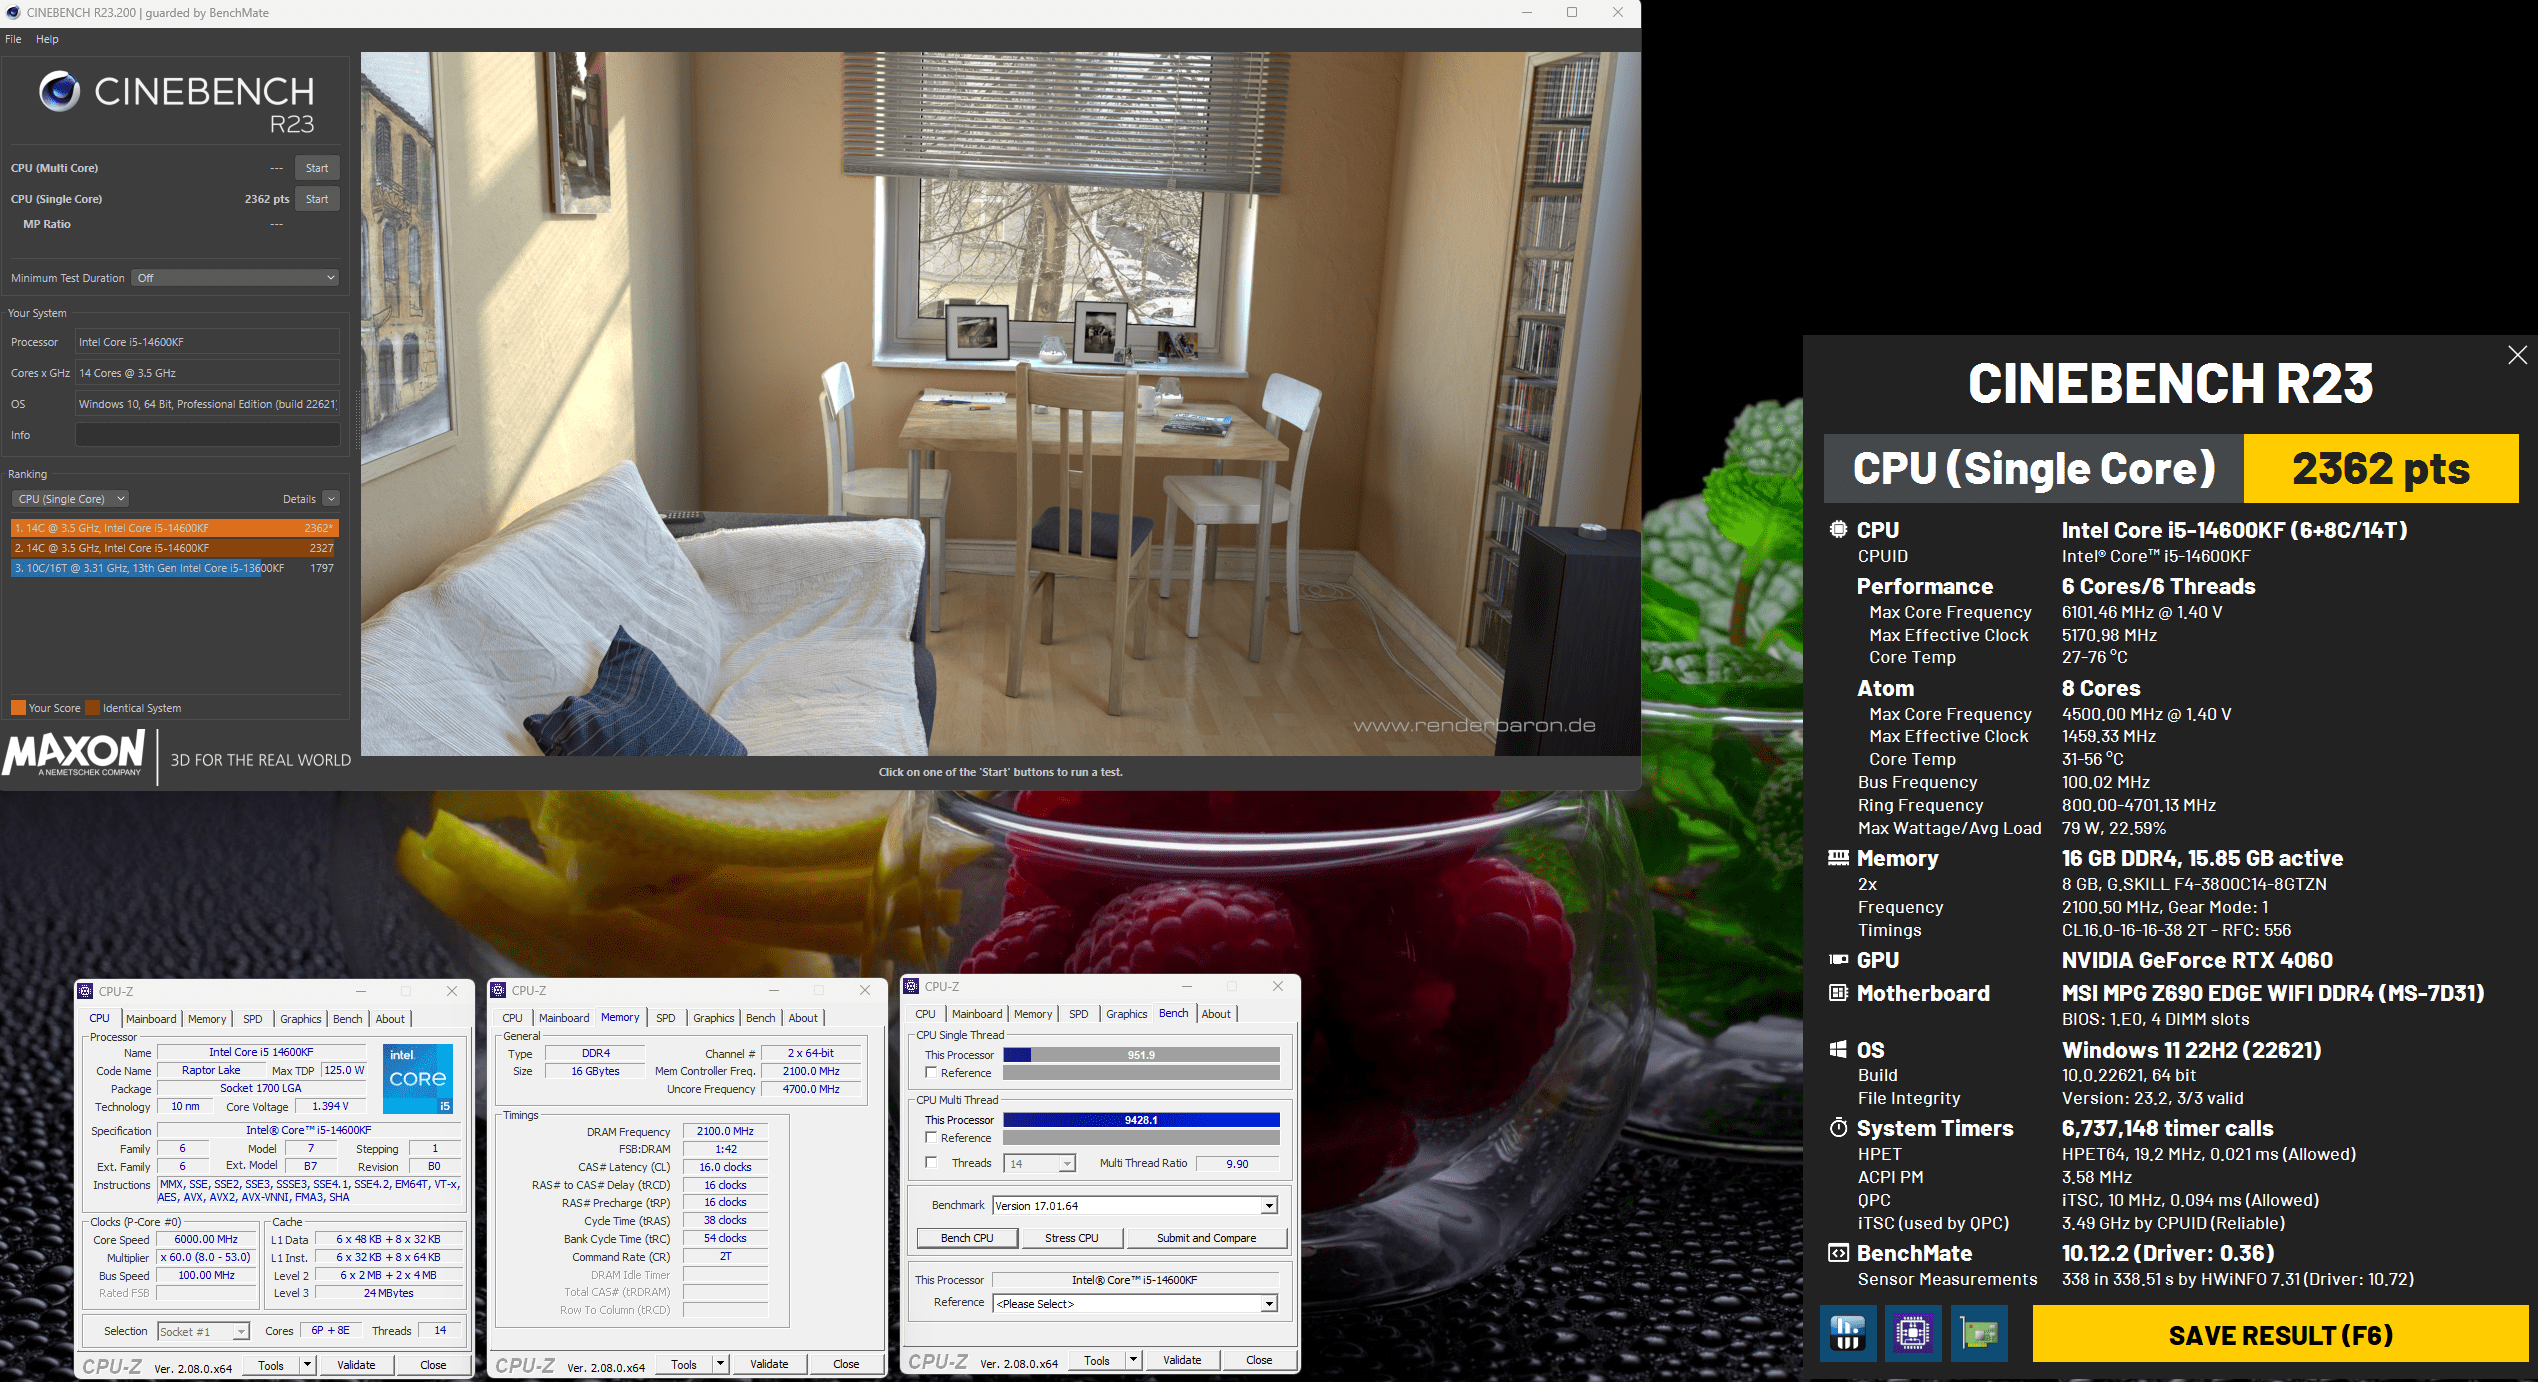
Task: Switch to SPD tab in CPU-Z Memory window
Action: 666,1018
